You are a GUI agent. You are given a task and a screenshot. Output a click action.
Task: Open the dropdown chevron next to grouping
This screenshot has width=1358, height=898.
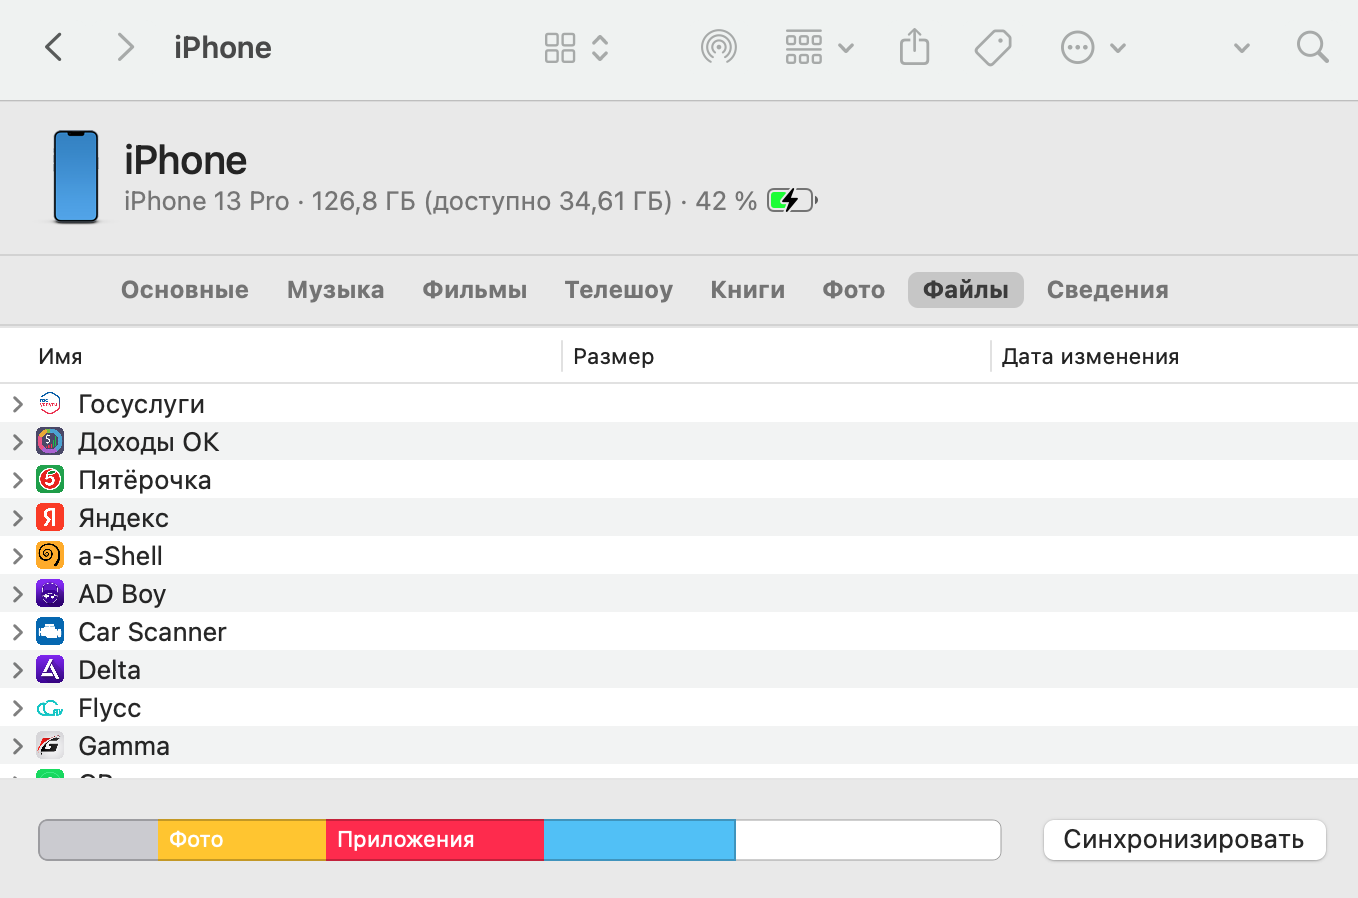click(846, 48)
